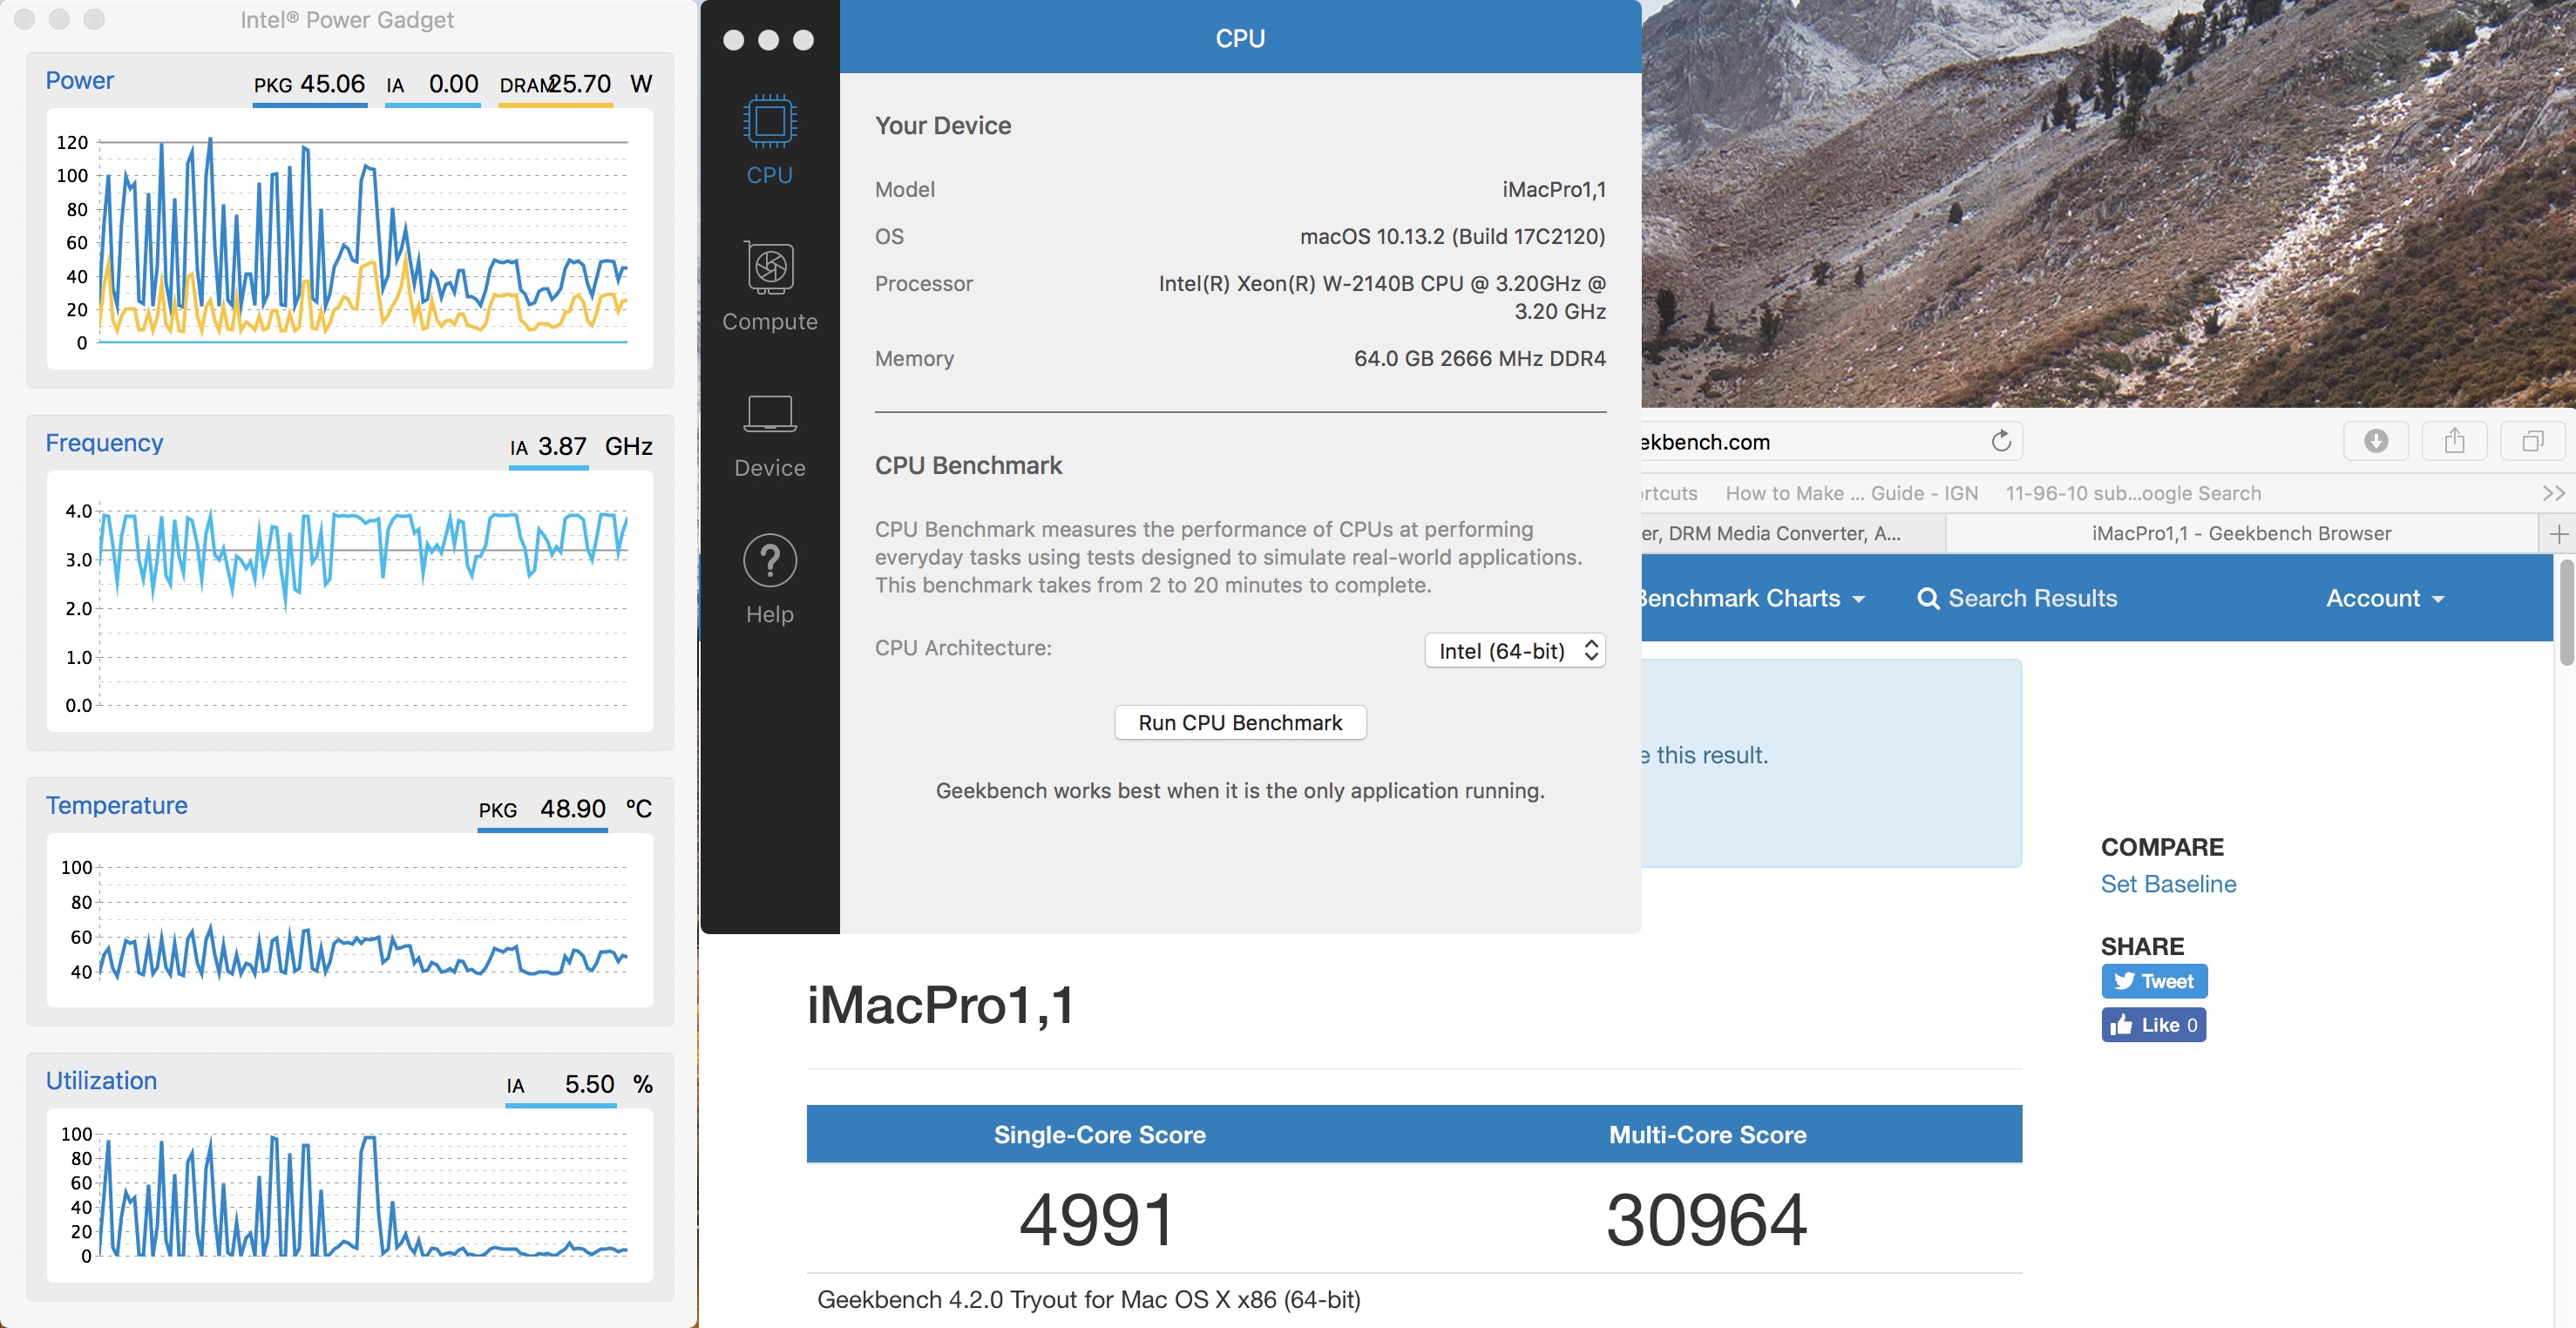Image resolution: width=2576 pixels, height=1328 pixels.
Task: Click the Geekbench 4.2.0 Tryout version text
Action: 1088,1299
